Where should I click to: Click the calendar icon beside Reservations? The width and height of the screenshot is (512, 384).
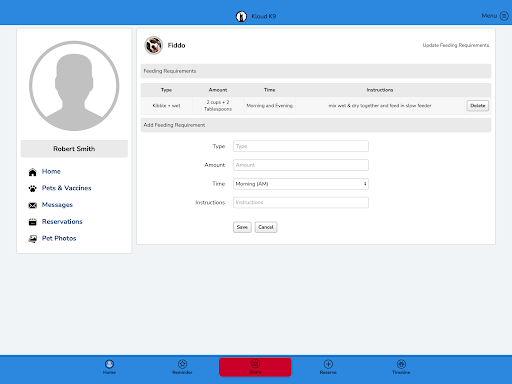coord(32,222)
